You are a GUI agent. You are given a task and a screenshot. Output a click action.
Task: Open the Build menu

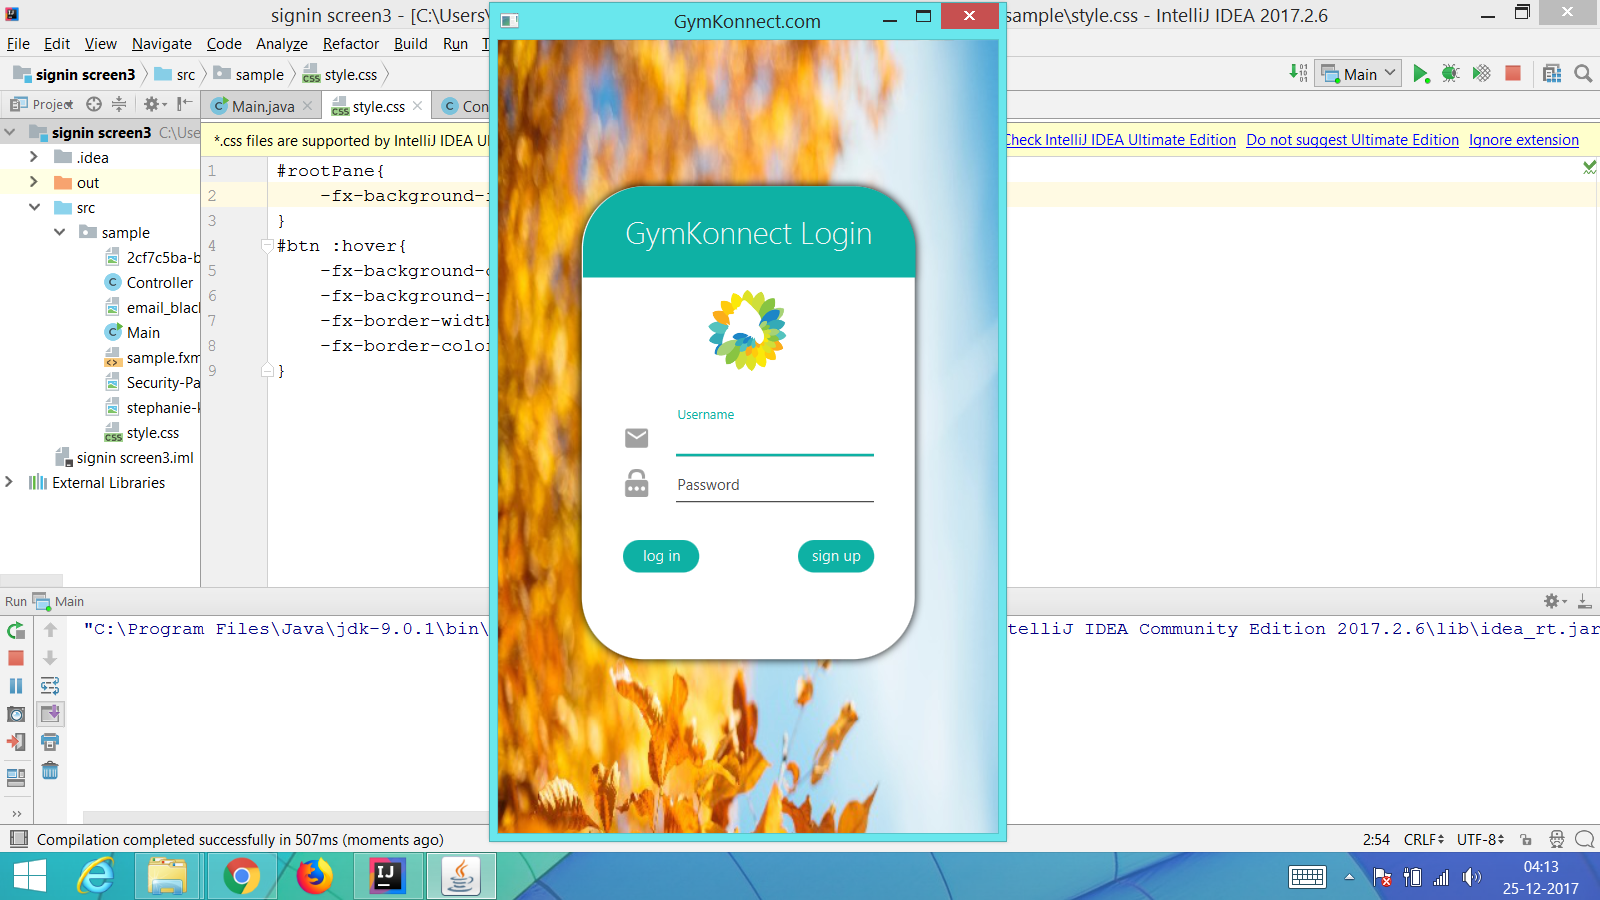click(410, 44)
